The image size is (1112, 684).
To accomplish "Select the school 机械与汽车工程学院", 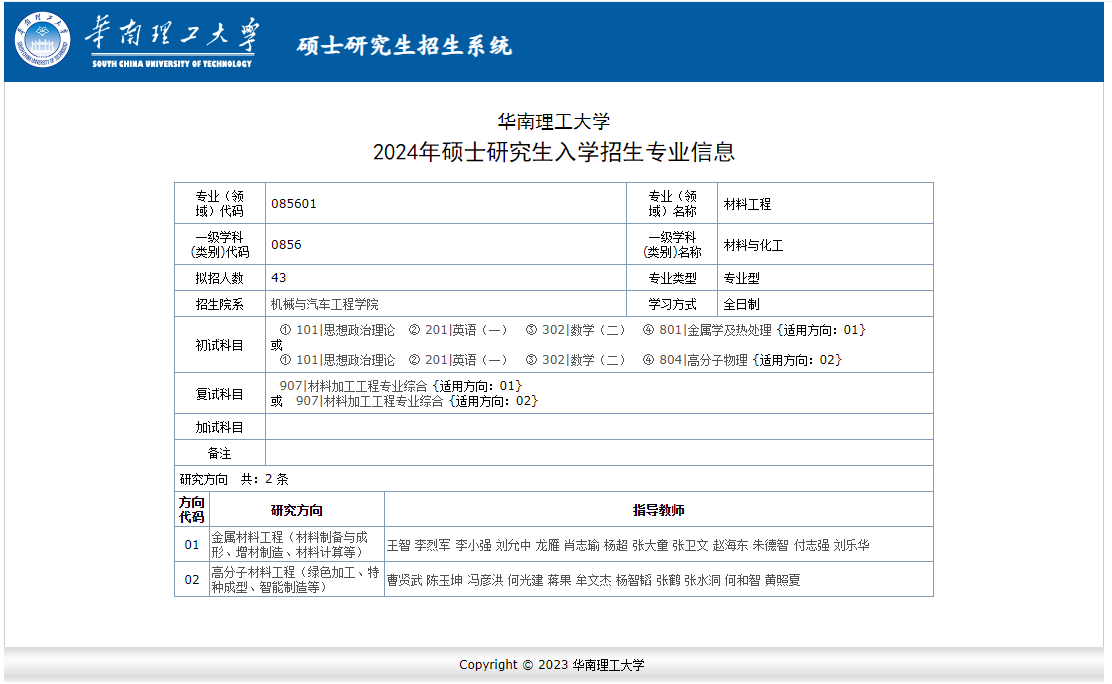I will (x=325, y=304).
